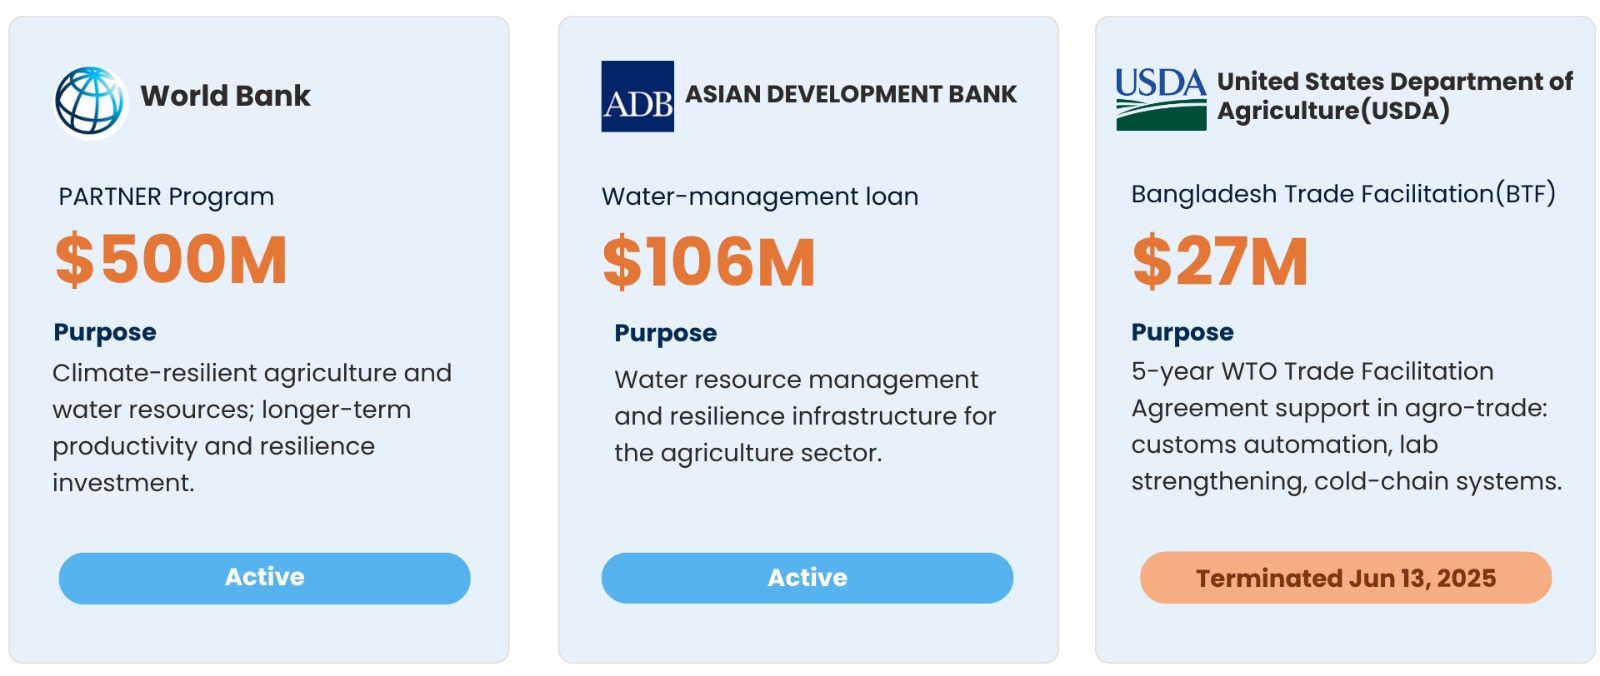This screenshot has height=676, width=1600.
Task: Click Purpose heading in World Bank card
Action: (x=105, y=332)
